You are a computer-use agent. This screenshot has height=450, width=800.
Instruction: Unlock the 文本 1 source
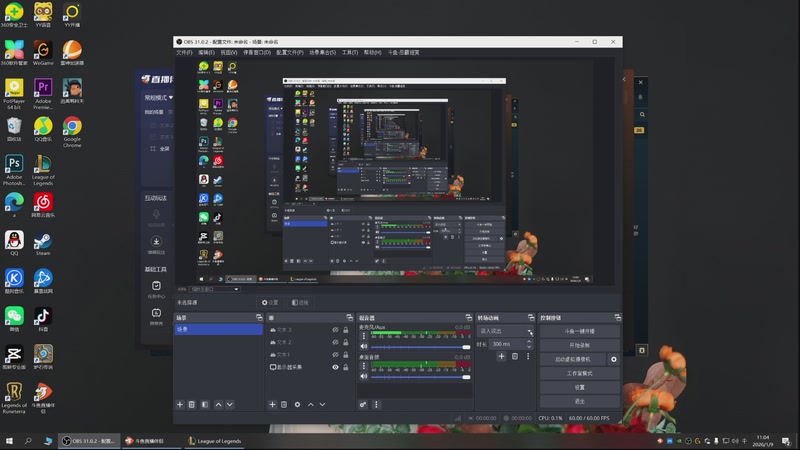[346, 355]
